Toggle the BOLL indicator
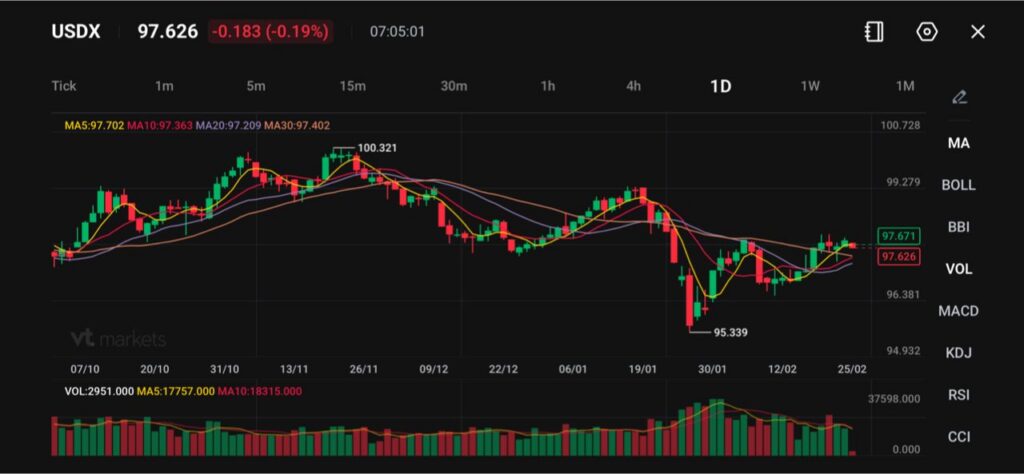 (958, 185)
